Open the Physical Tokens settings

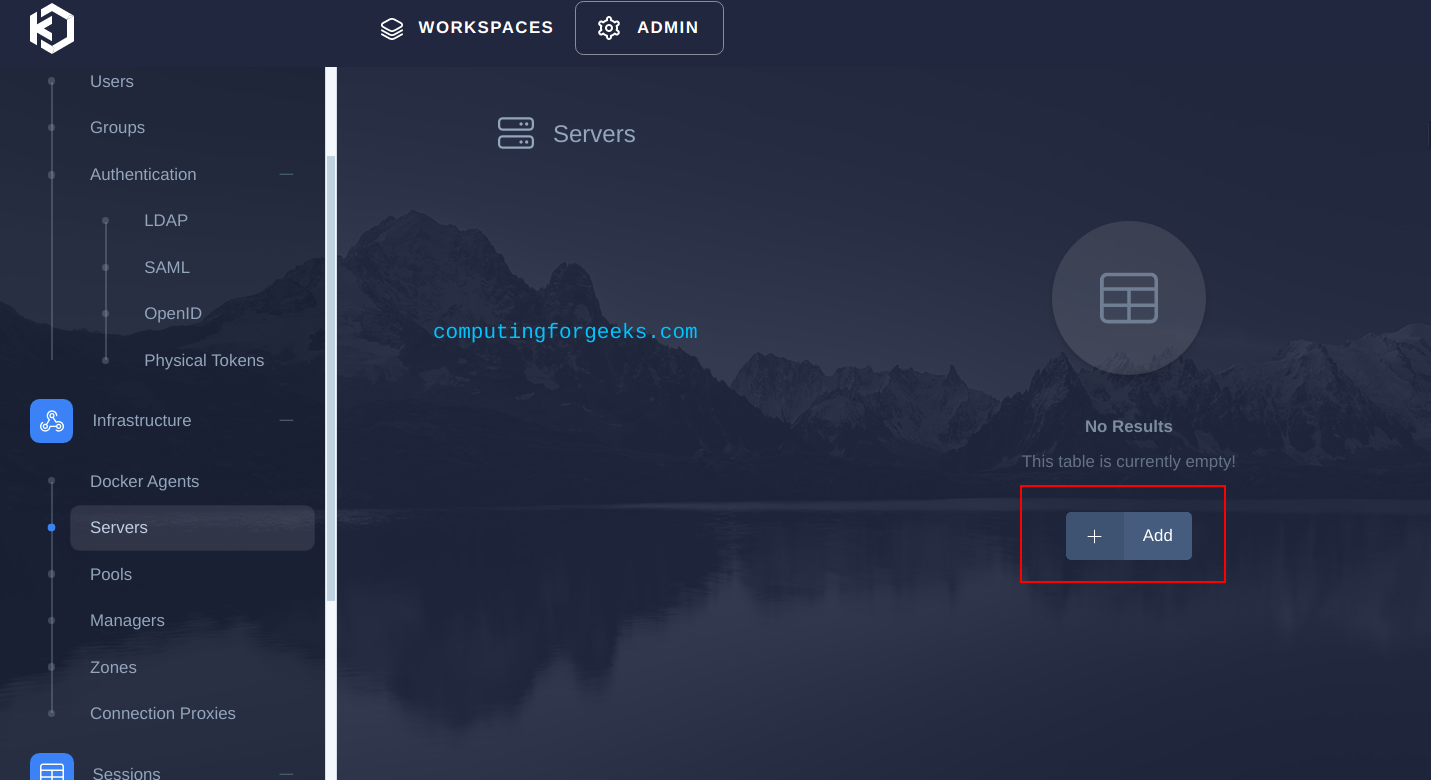pos(204,360)
